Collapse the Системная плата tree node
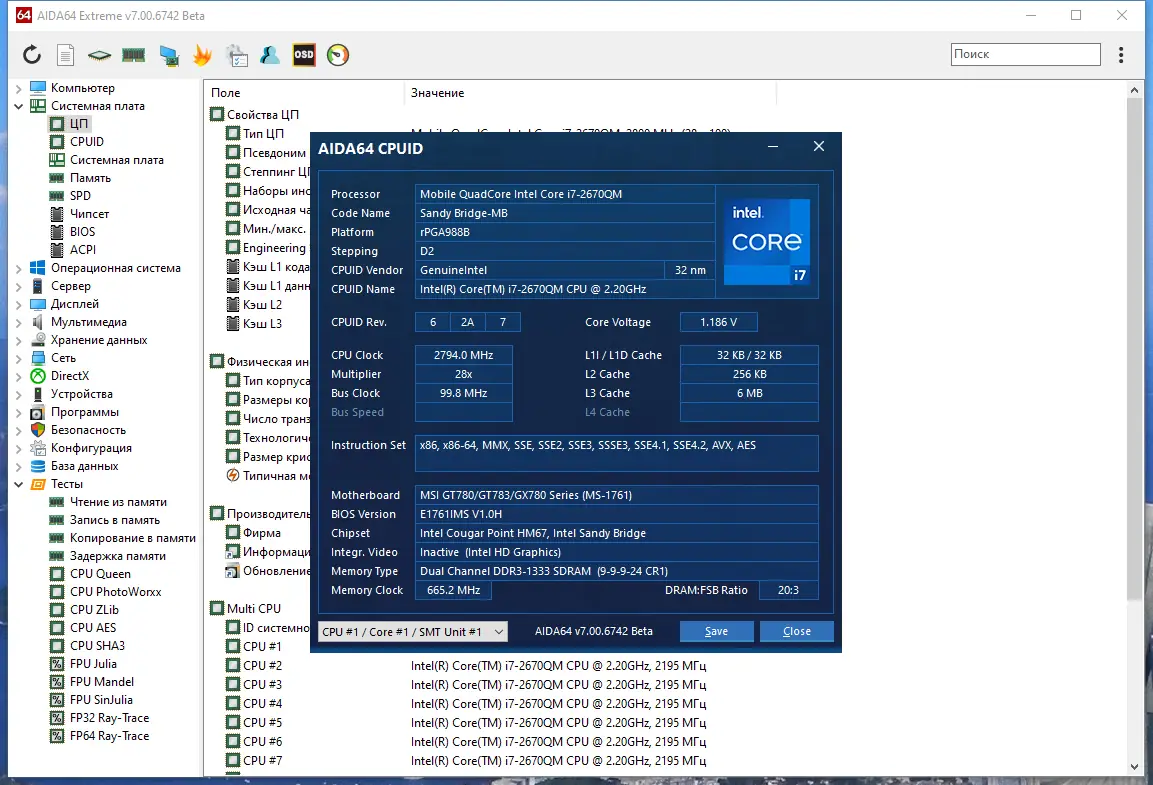 coord(18,106)
